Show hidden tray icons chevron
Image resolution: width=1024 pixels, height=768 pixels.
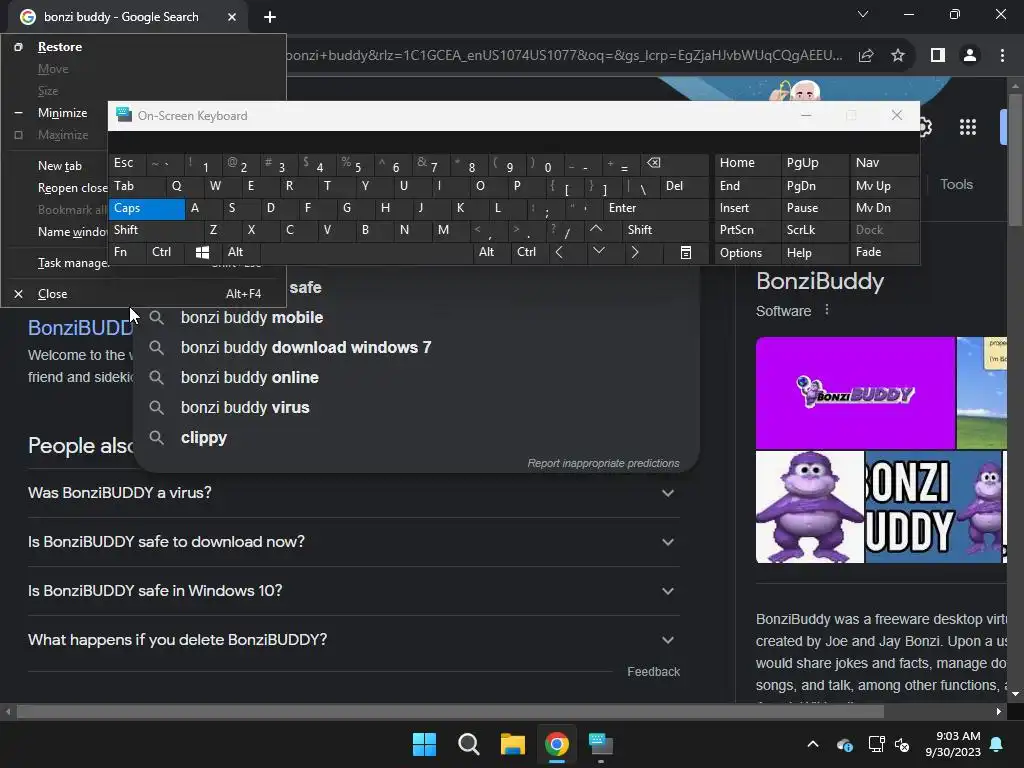[x=813, y=744]
